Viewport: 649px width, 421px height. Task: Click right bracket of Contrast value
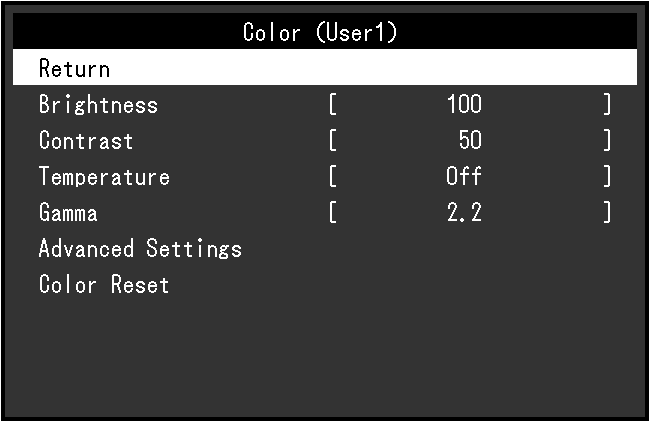coord(606,141)
